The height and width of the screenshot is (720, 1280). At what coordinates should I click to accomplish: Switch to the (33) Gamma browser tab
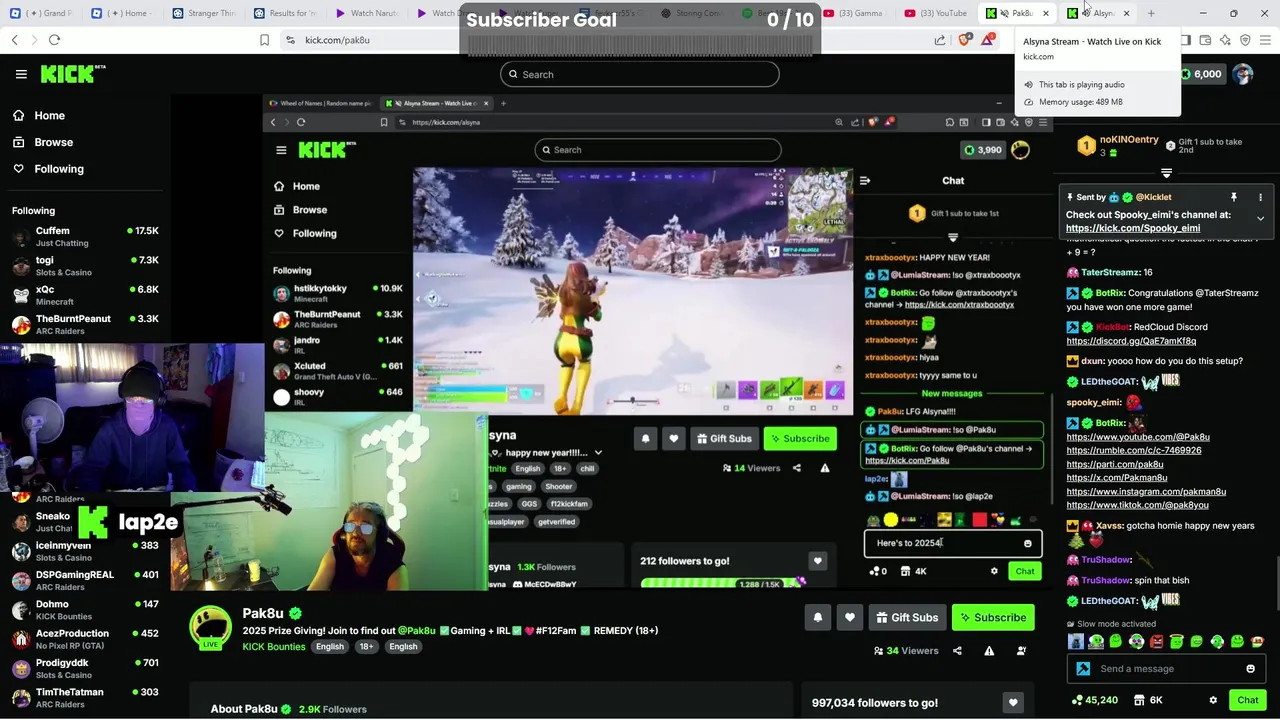tap(854, 13)
